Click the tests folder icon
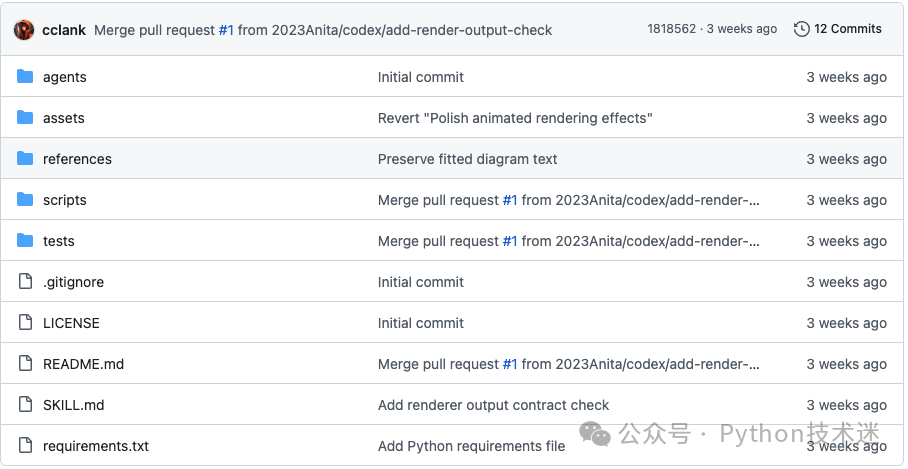This screenshot has width=908, height=469. 25,240
